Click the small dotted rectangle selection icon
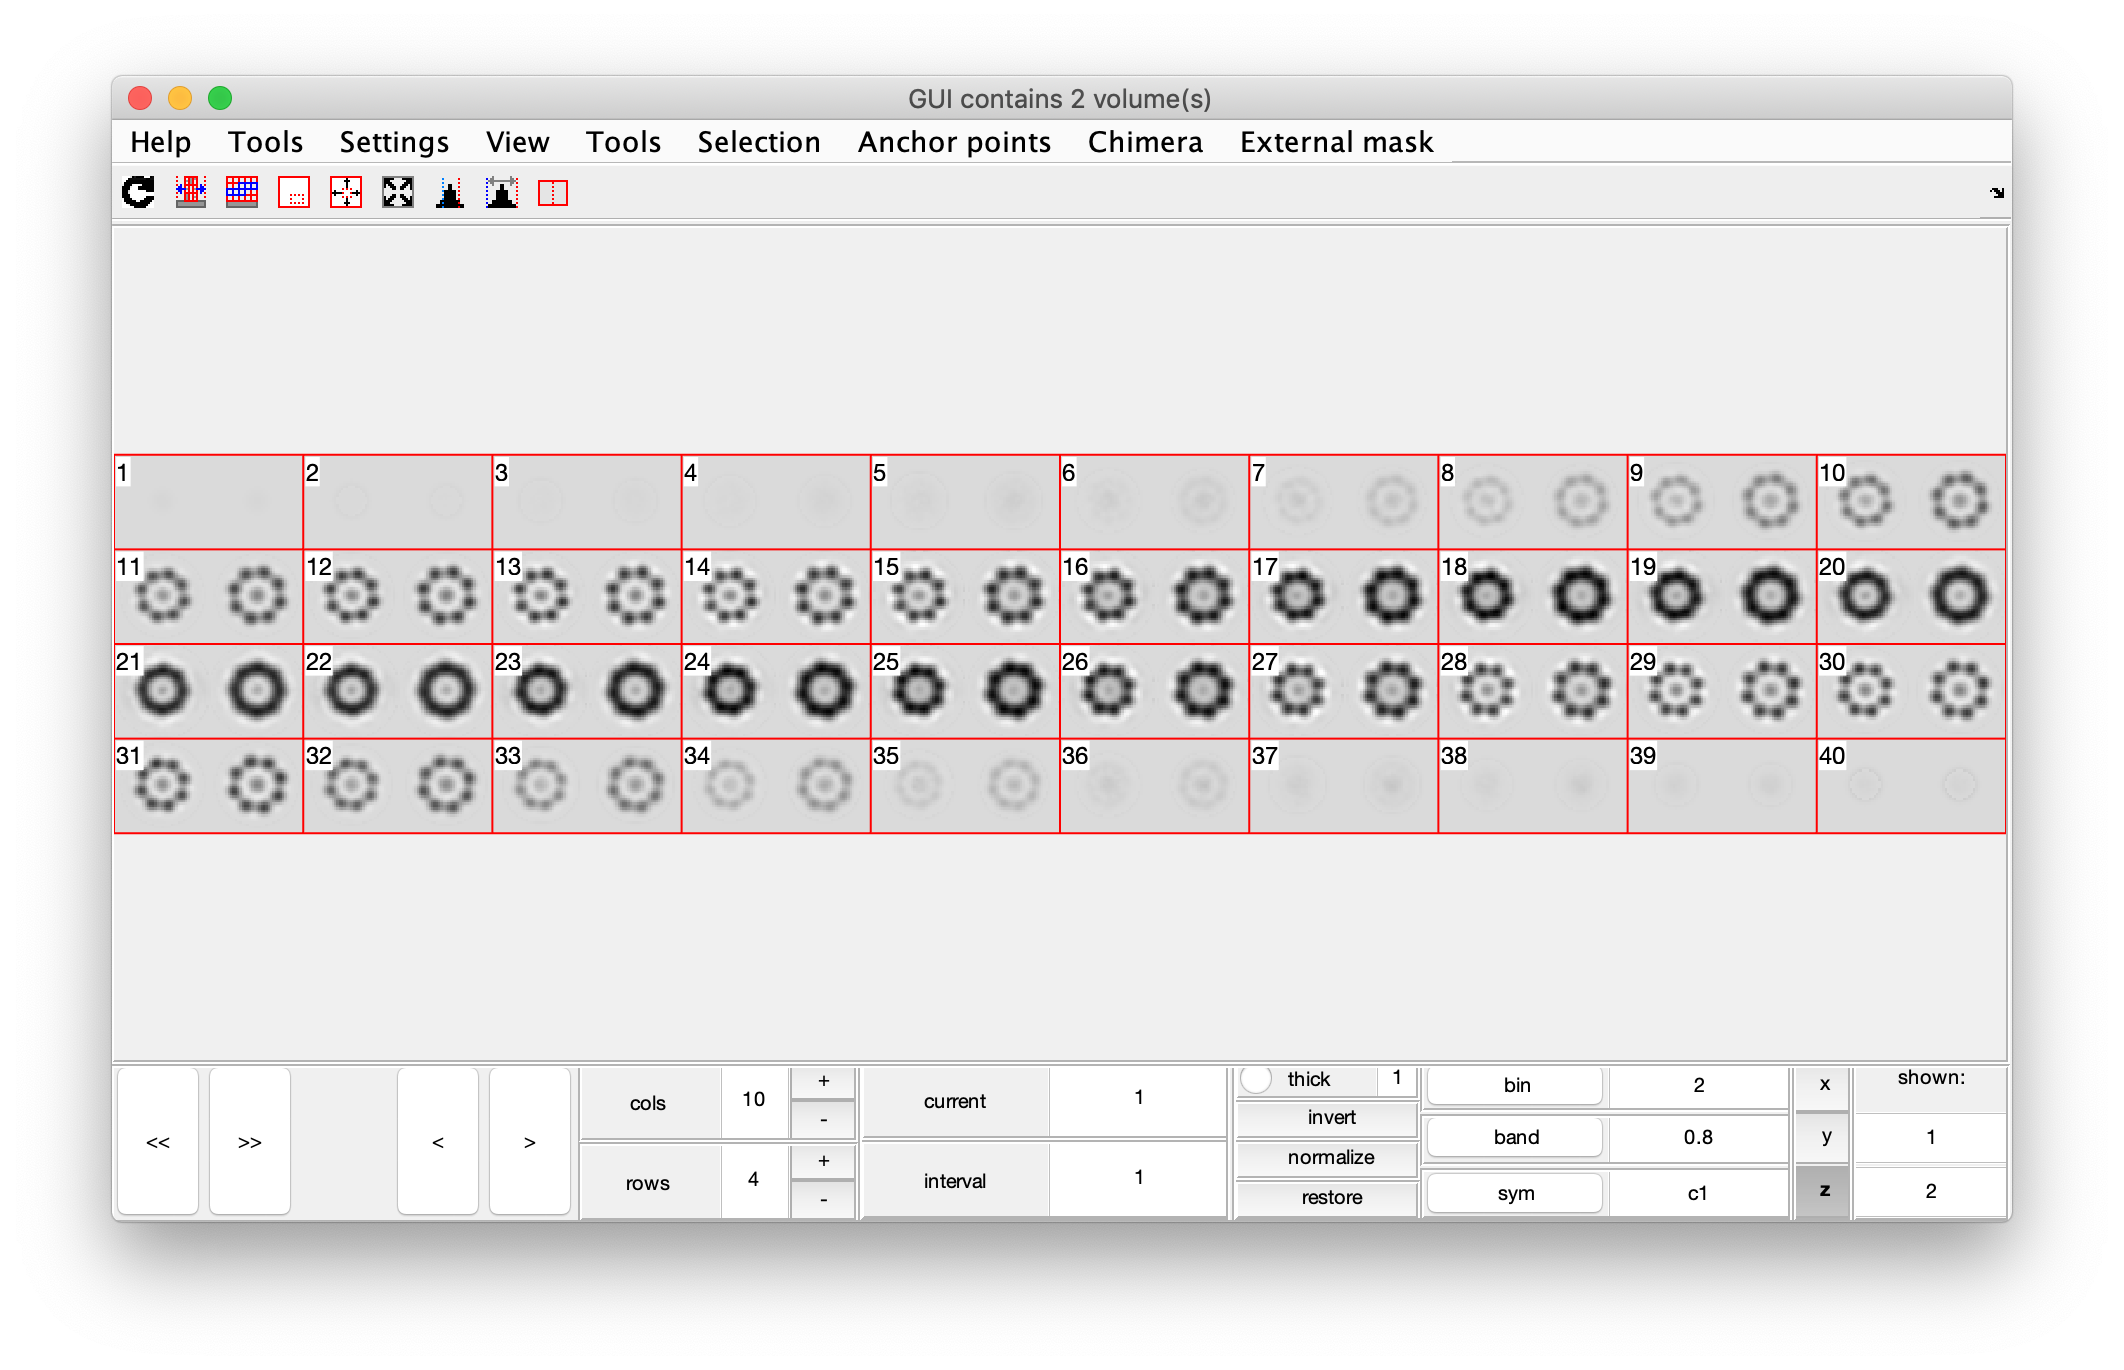Image resolution: width=2124 pixels, height=1370 pixels. (x=294, y=192)
